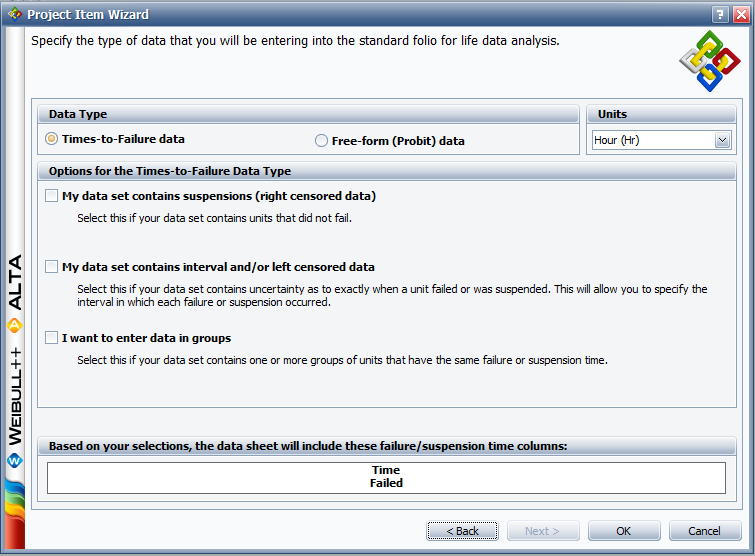This screenshot has height=556, width=755.
Task: Cancel the wizard
Action: 704,530
